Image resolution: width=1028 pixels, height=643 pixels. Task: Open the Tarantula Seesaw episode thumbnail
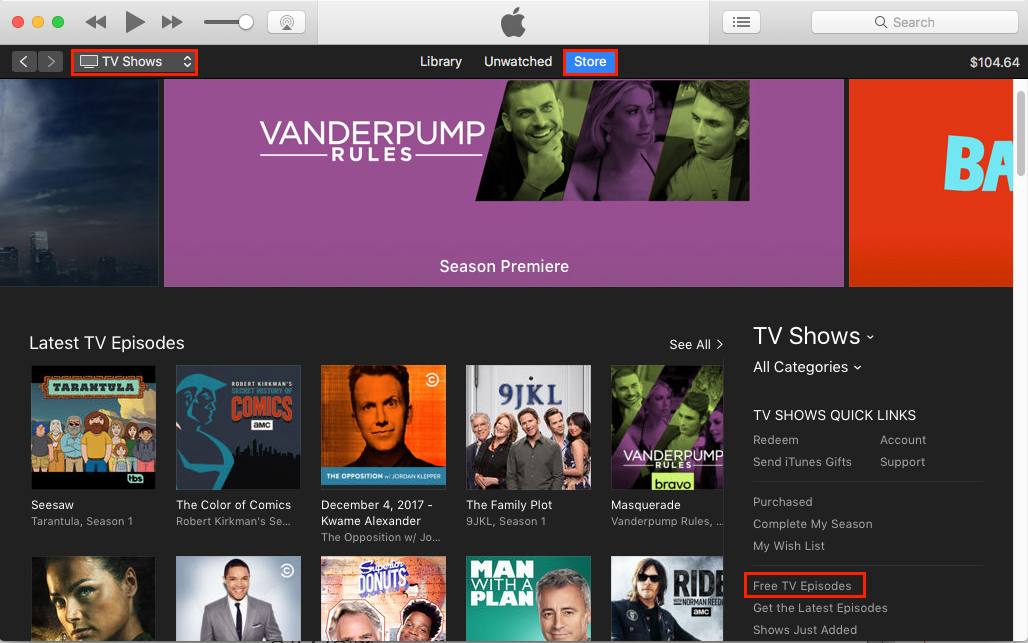(94, 427)
